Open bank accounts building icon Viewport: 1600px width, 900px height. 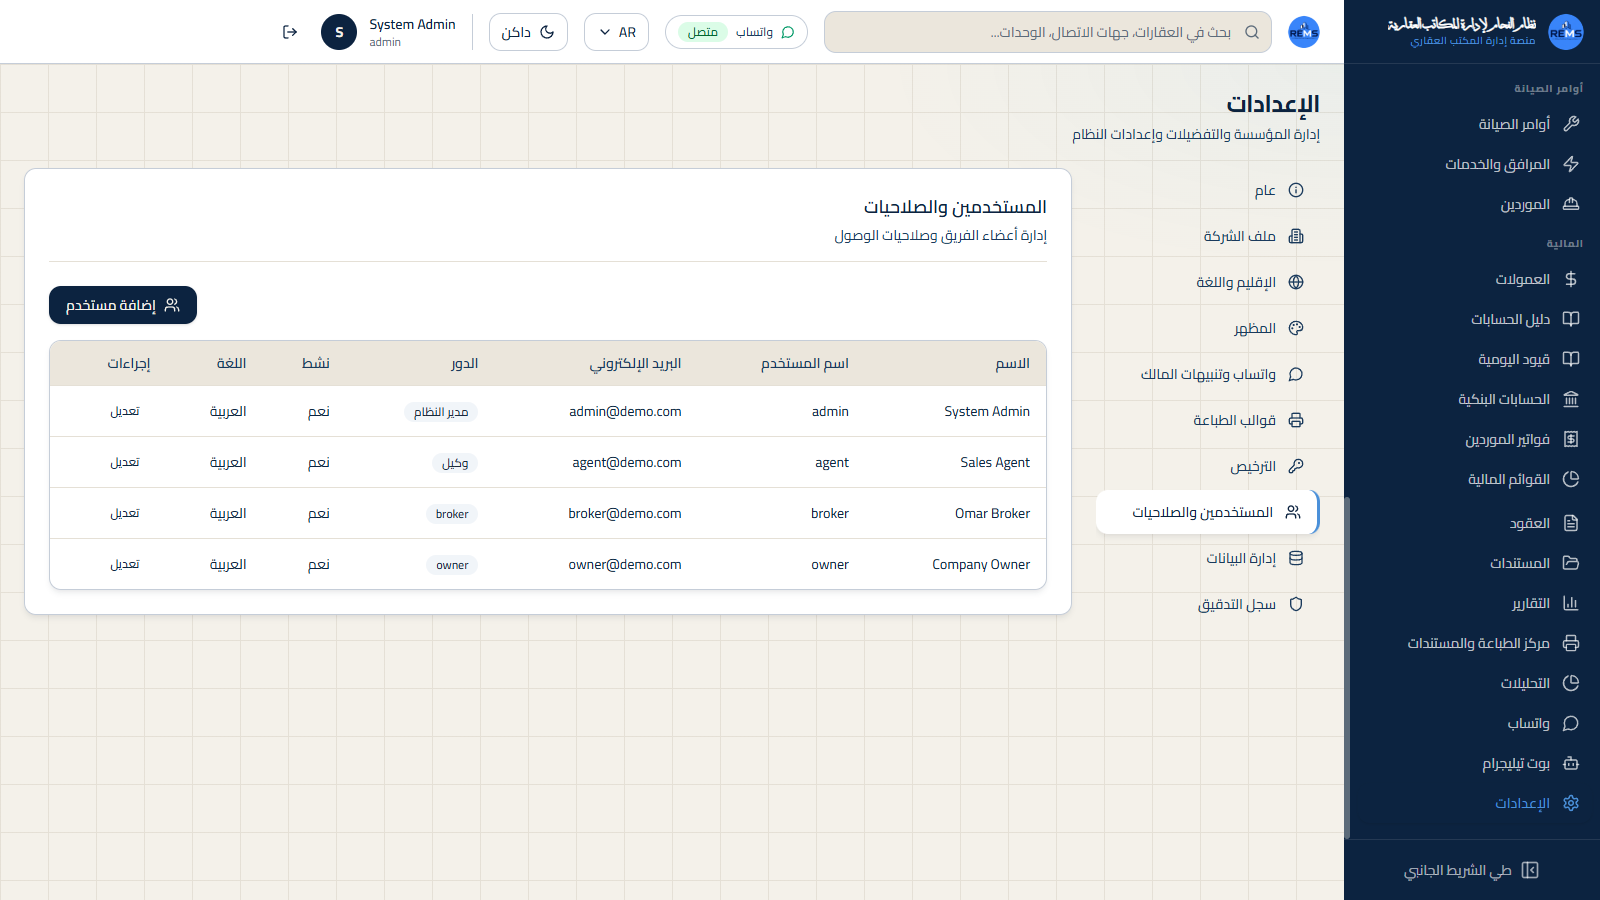(1571, 399)
